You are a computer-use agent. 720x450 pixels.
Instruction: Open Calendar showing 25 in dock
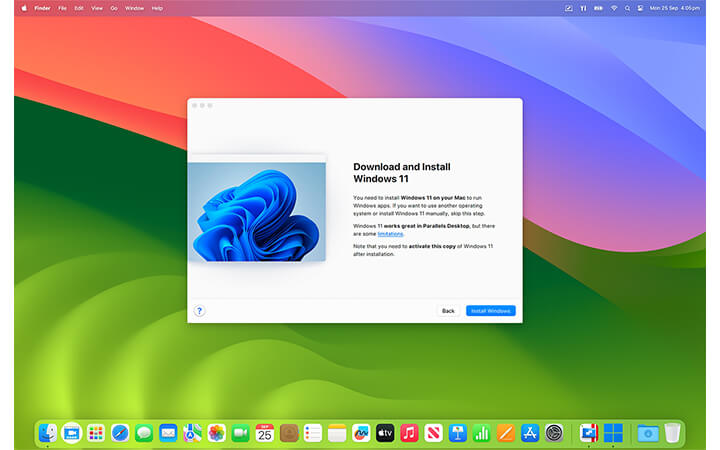click(265, 433)
